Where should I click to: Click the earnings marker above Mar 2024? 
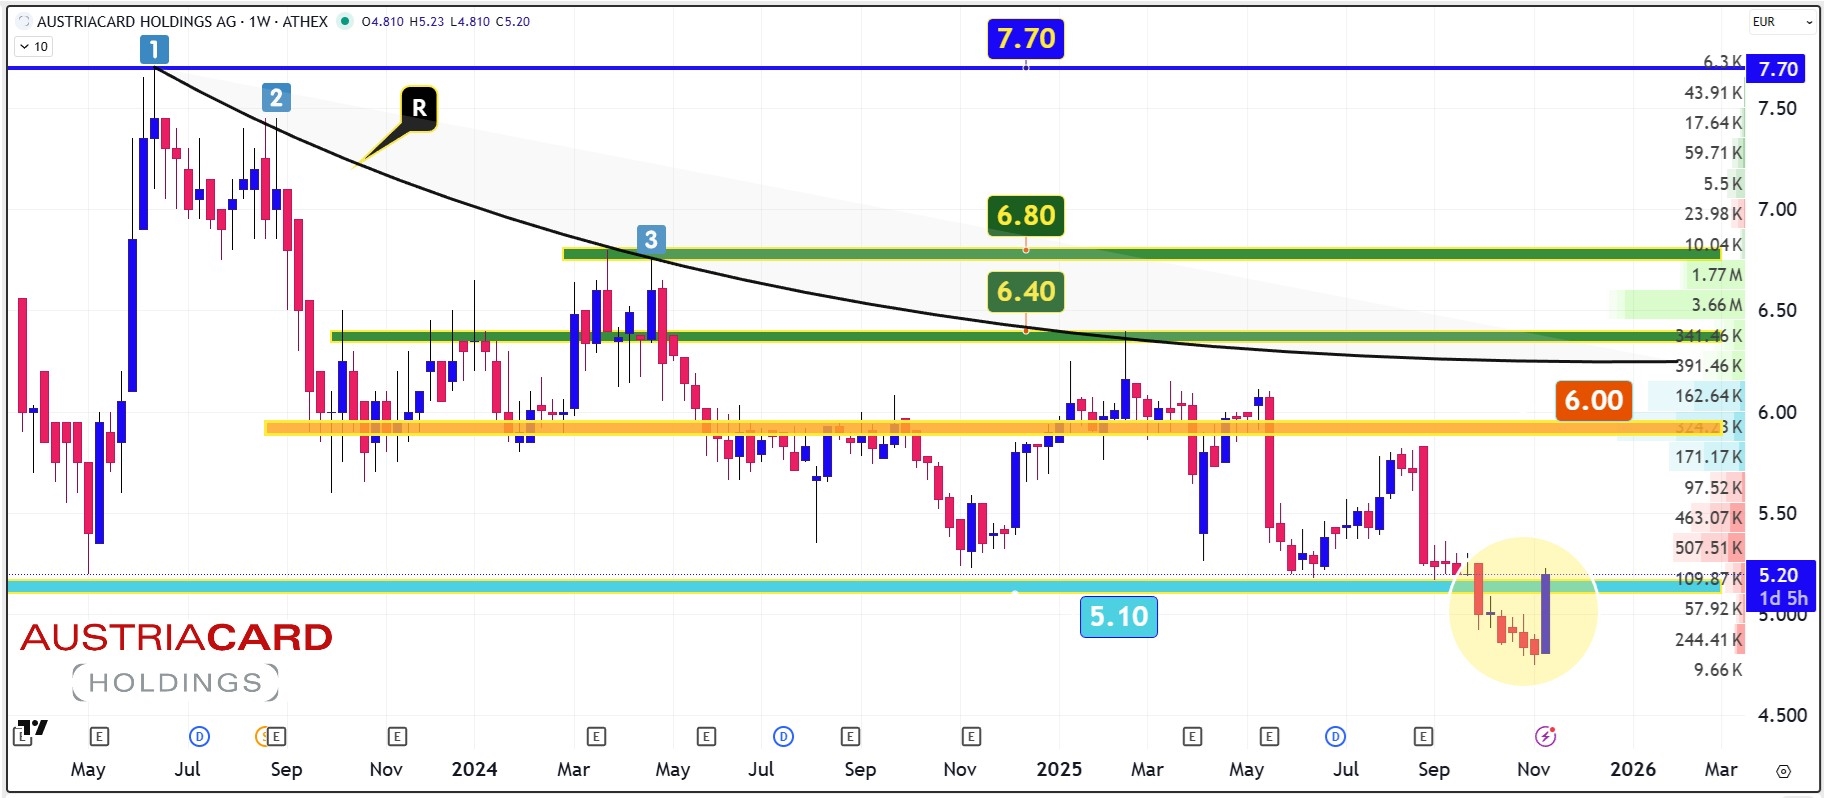596,737
